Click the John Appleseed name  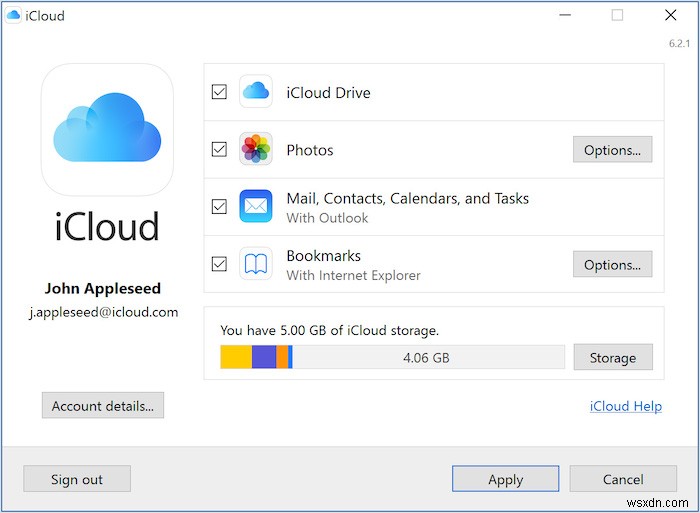(x=103, y=288)
